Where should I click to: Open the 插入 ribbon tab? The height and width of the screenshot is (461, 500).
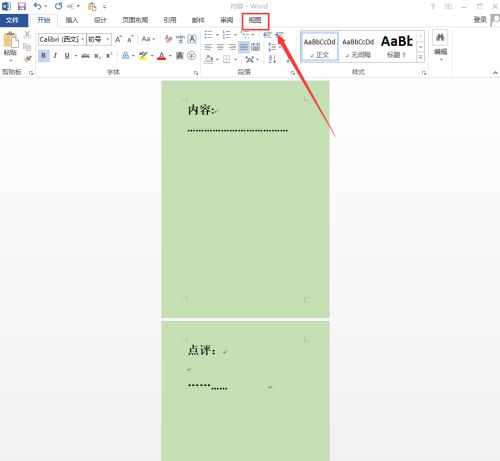72,20
